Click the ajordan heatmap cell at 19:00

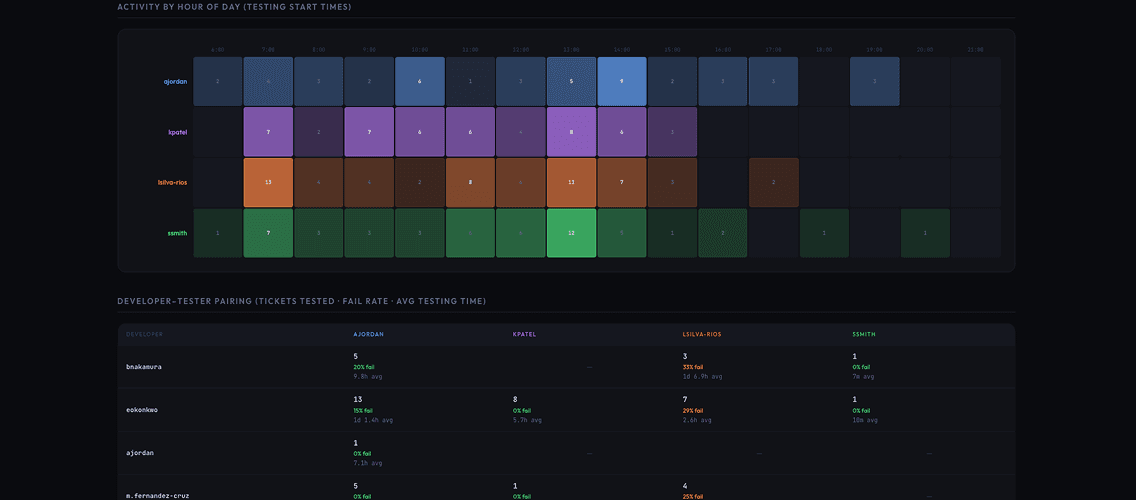click(x=874, y=81)
